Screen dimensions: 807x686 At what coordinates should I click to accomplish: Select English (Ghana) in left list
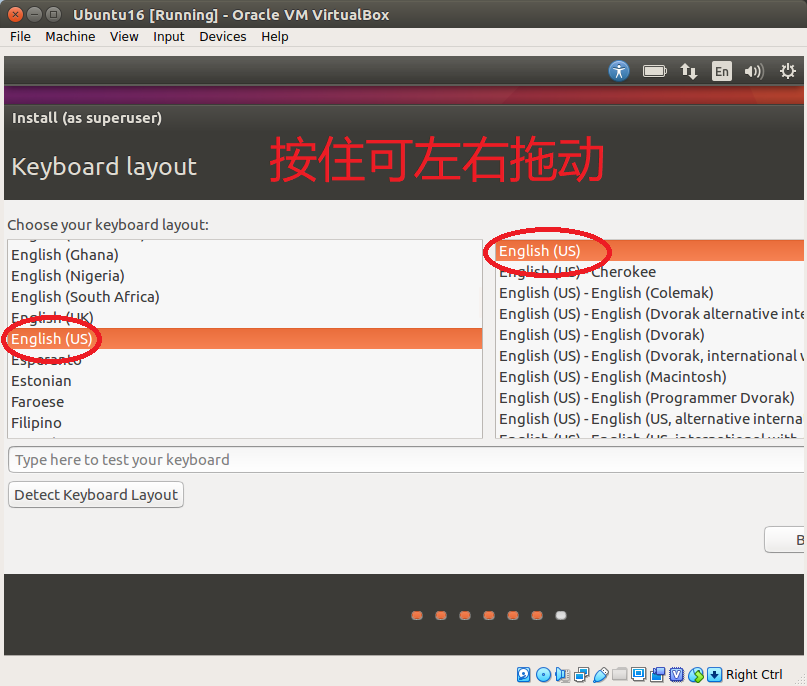click(245, 255)
